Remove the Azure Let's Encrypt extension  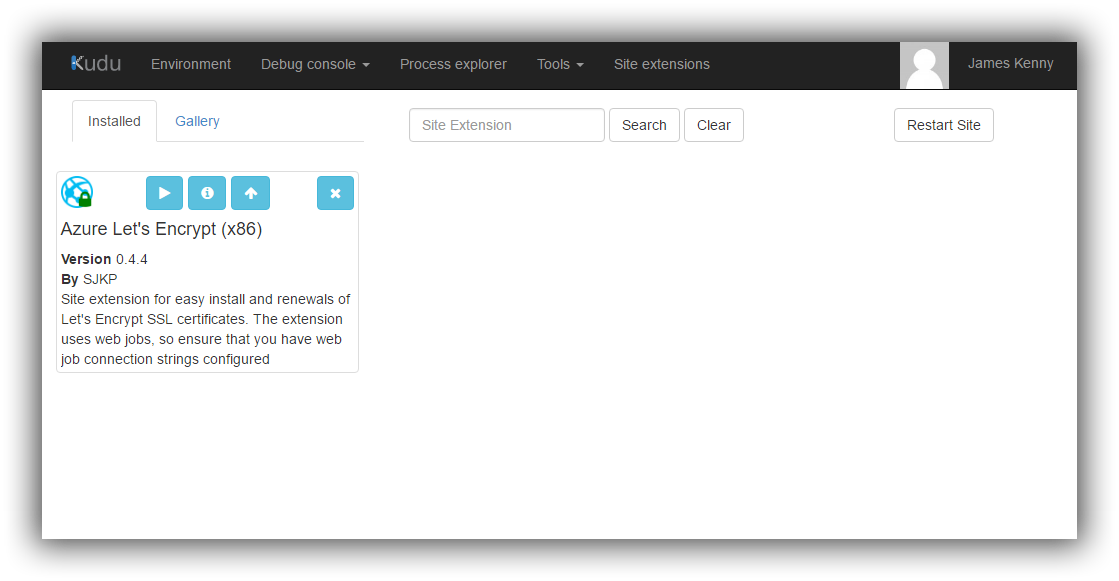coord(335,193)
